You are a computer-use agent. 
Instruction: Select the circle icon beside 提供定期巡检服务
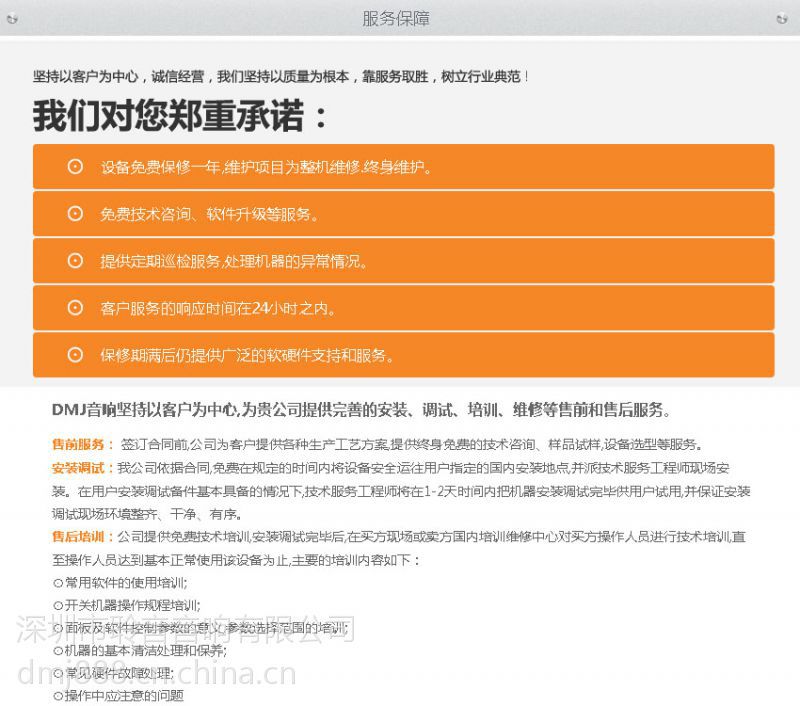[75, 260]
